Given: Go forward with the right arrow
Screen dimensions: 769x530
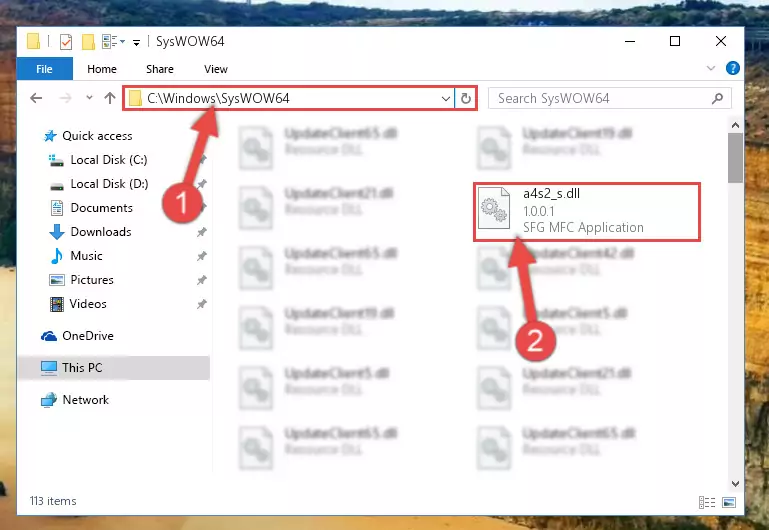Looking at the screenshot, I should [x=65, y=98].
